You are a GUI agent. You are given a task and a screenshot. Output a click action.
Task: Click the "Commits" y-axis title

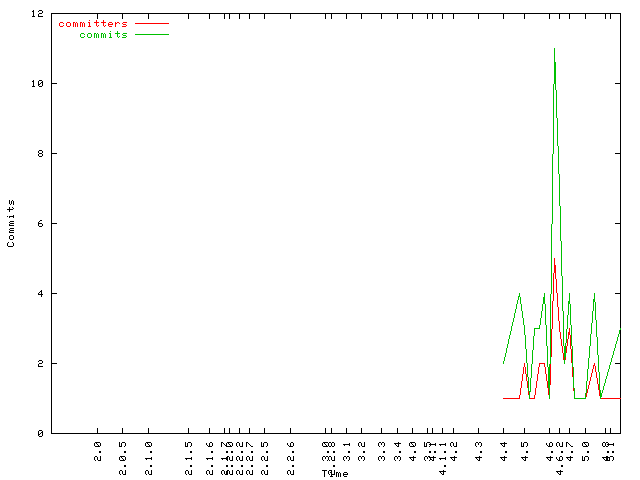[x=12, y=223]
